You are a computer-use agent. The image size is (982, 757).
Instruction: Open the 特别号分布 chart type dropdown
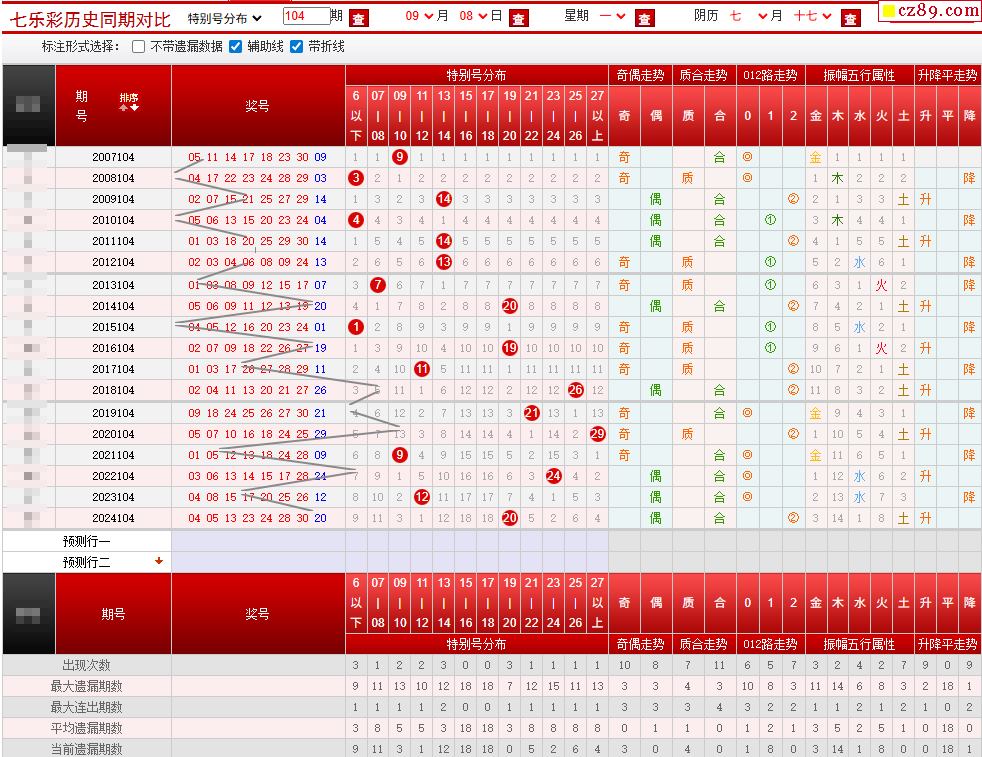(x=225, y=18)
